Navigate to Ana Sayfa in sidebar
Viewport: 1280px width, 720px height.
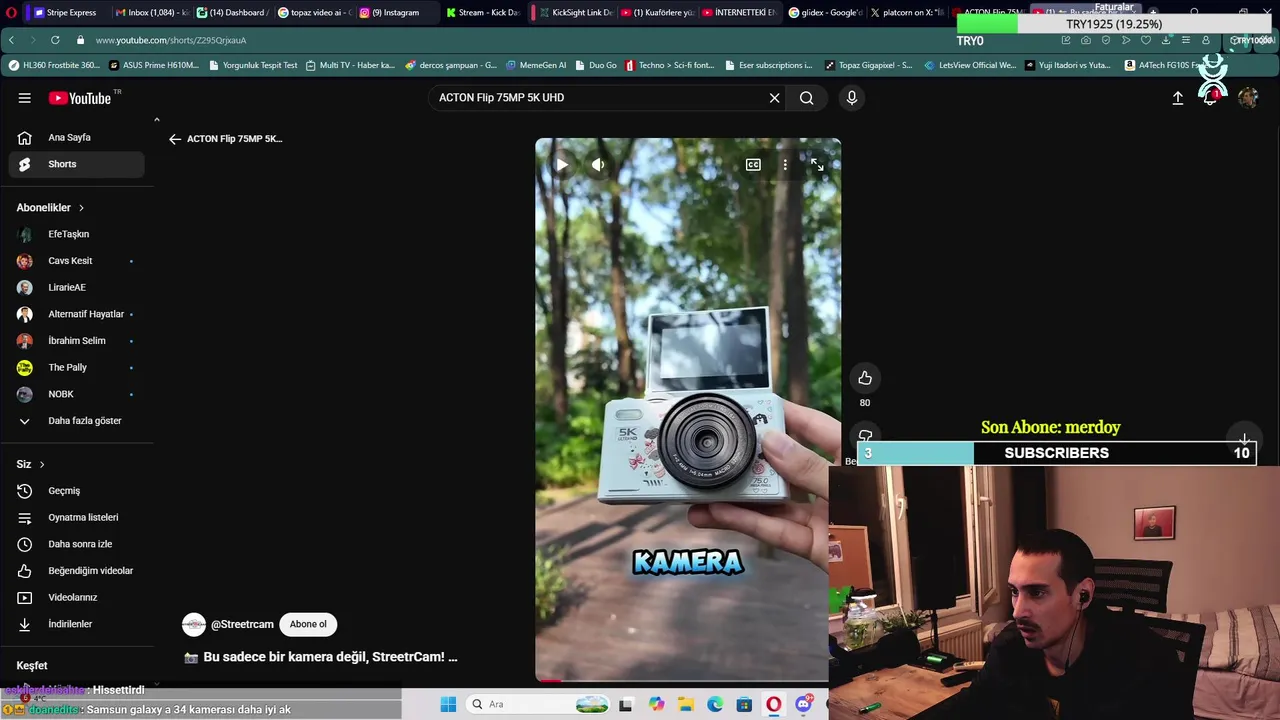click(x=77, y=137)
